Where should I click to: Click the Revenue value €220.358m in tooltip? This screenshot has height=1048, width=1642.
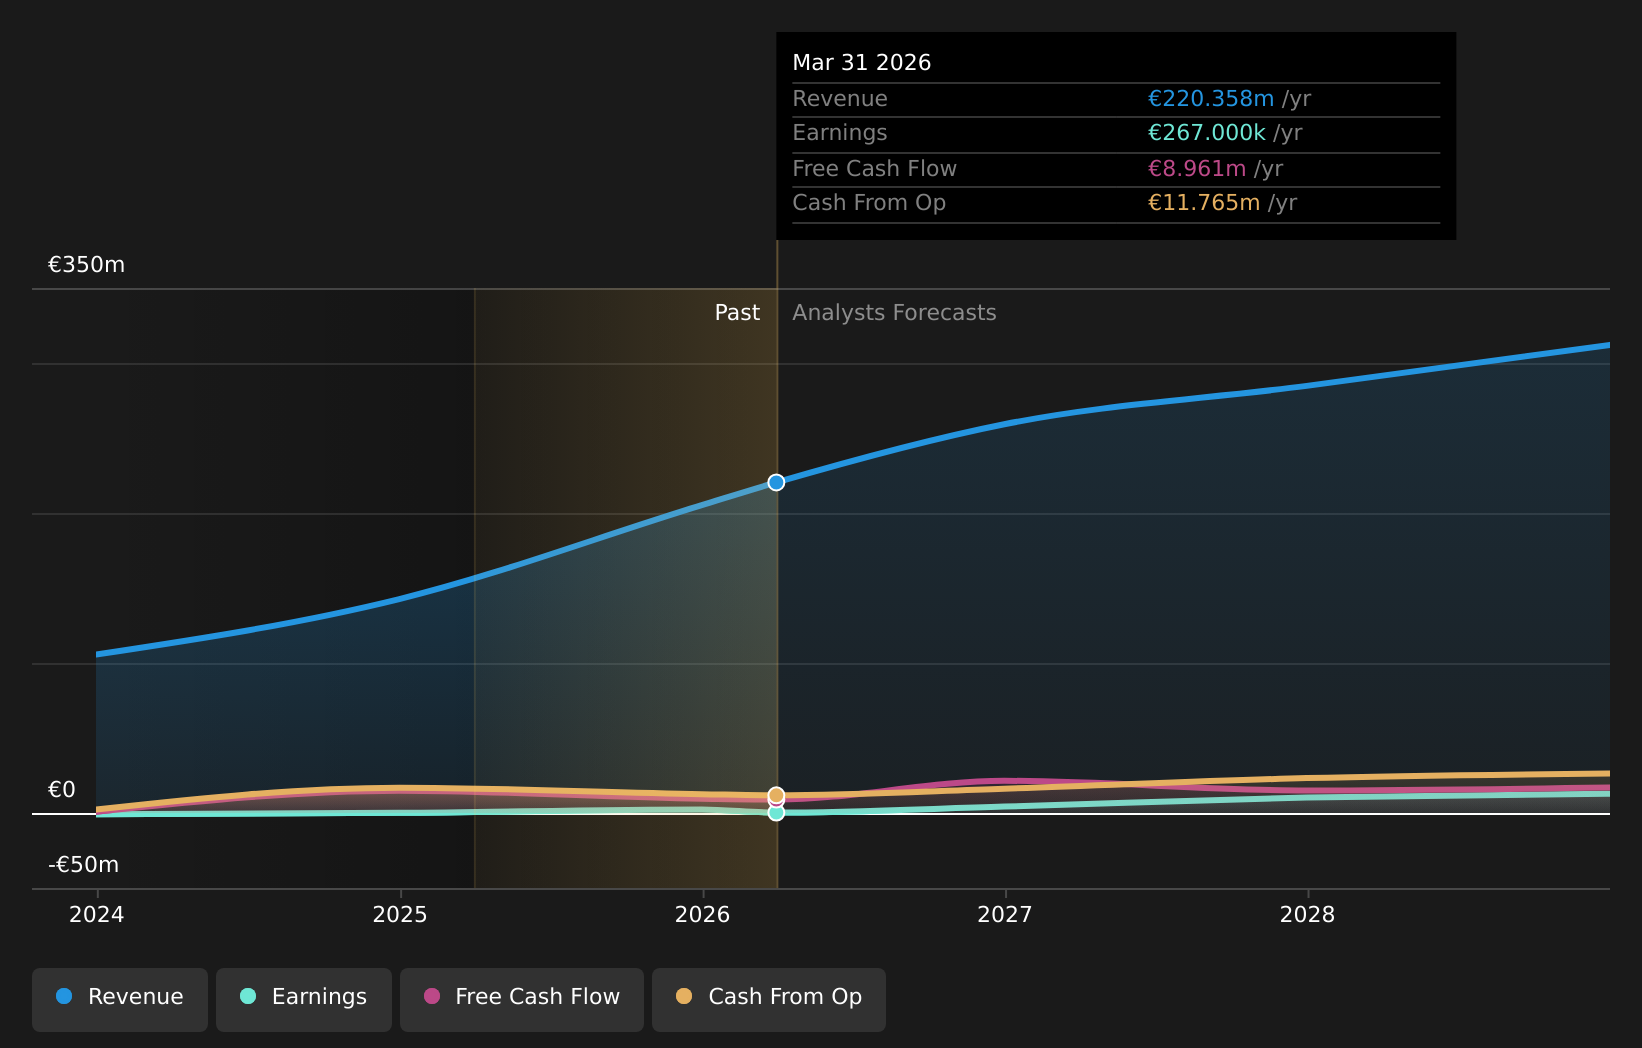click(x=1211, y=99)
